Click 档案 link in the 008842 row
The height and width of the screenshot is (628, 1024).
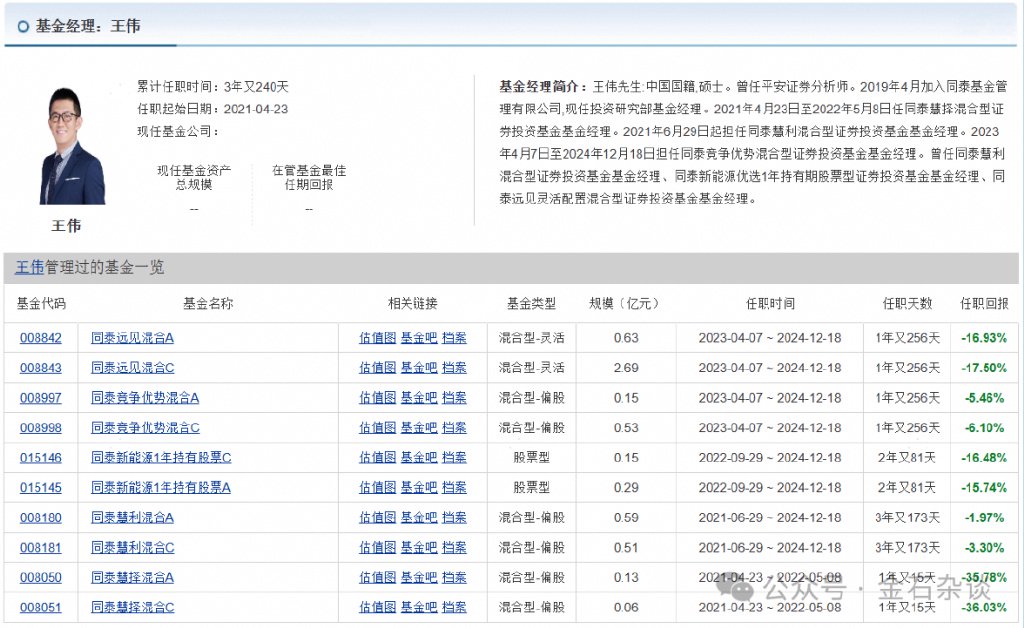pyautogui.click(x=455, y=338)
